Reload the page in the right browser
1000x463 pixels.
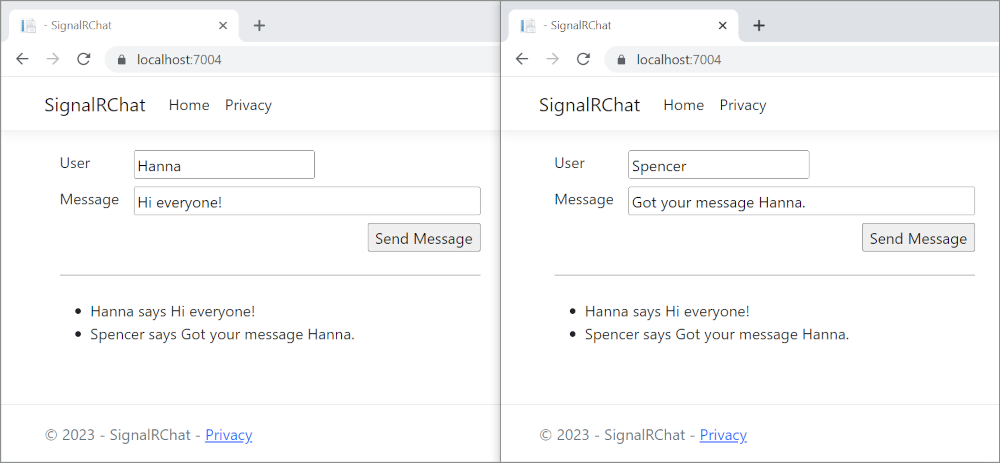(x=584, y=59)
